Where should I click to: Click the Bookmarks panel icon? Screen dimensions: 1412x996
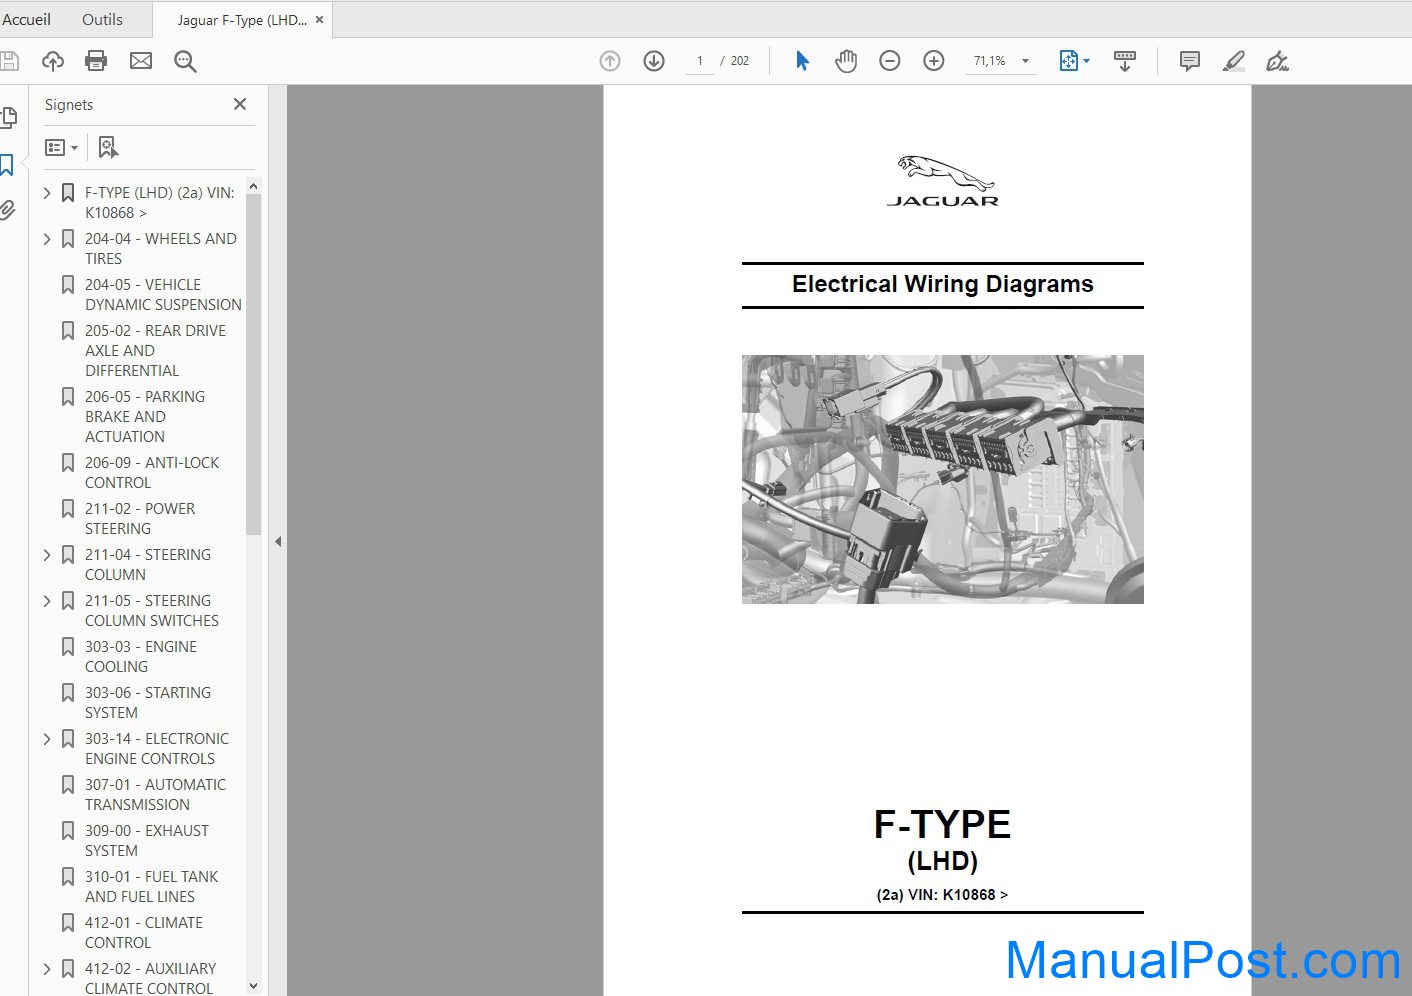7,165
